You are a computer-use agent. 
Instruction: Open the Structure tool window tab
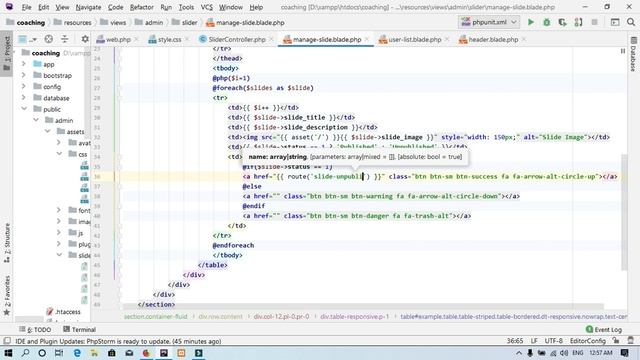[x=7, y=242]
